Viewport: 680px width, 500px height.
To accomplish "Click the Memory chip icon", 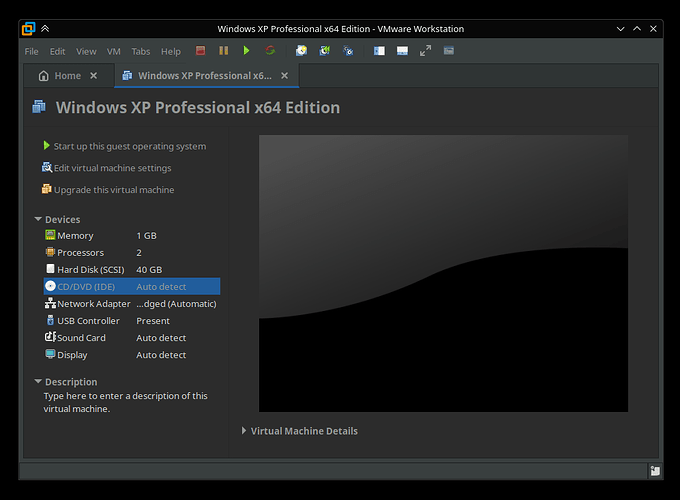I will (50, 235).
